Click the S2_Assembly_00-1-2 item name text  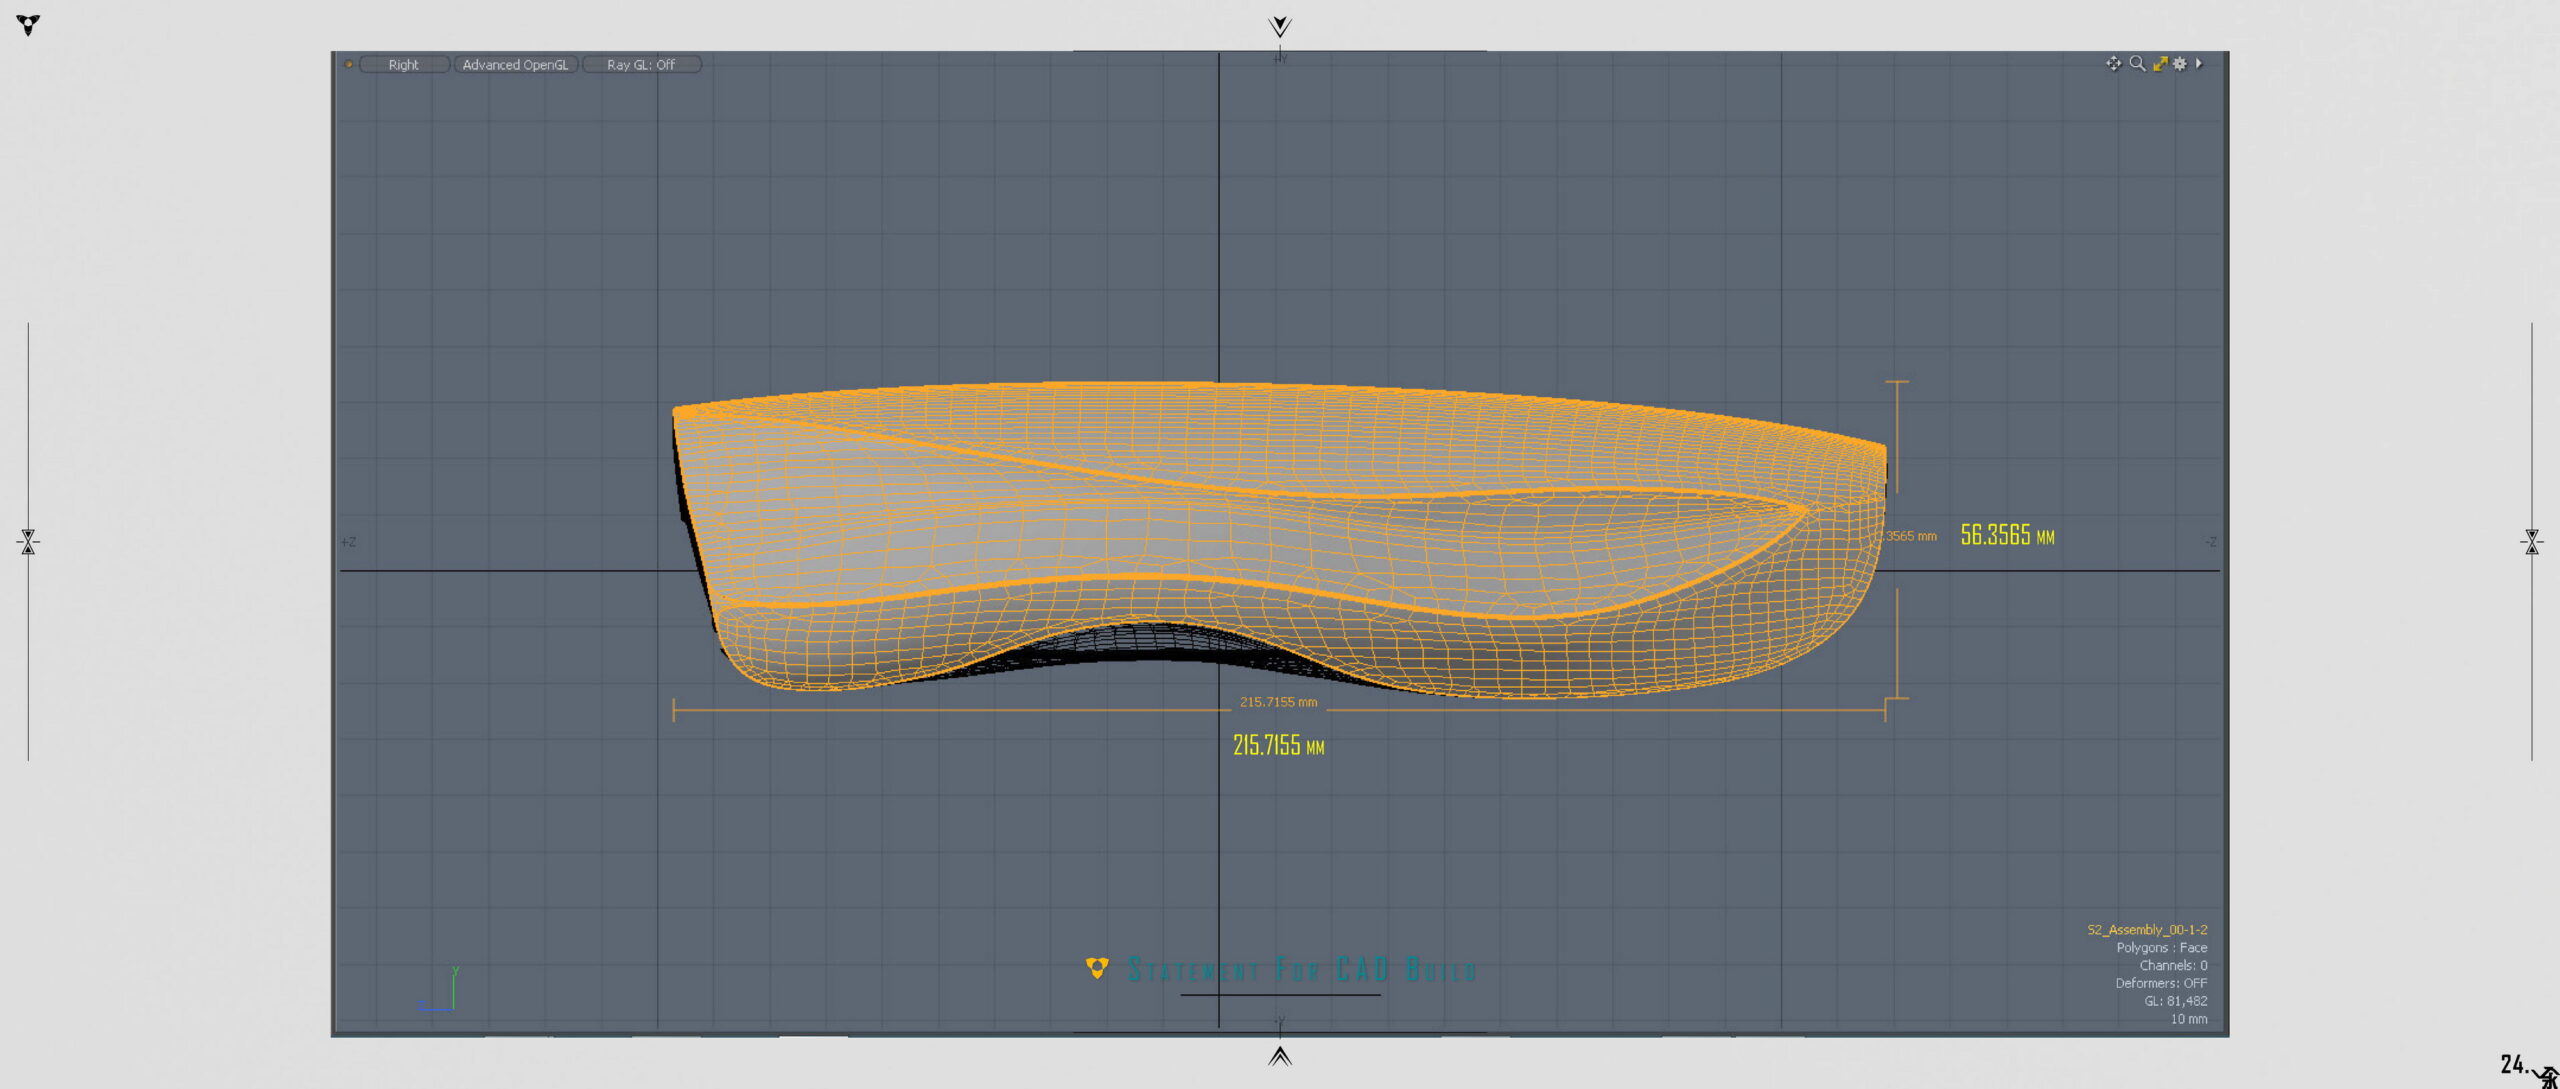tap(2146, 929)
